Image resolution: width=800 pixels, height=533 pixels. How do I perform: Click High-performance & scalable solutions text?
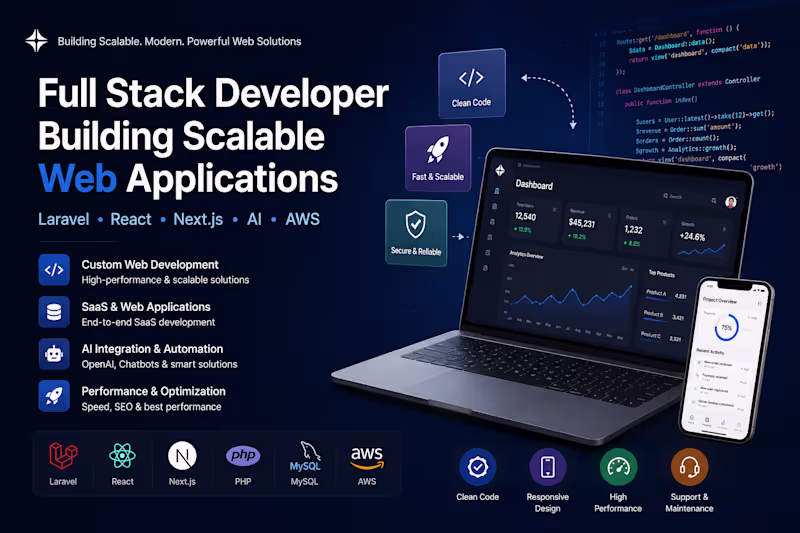tap(165, 280)
